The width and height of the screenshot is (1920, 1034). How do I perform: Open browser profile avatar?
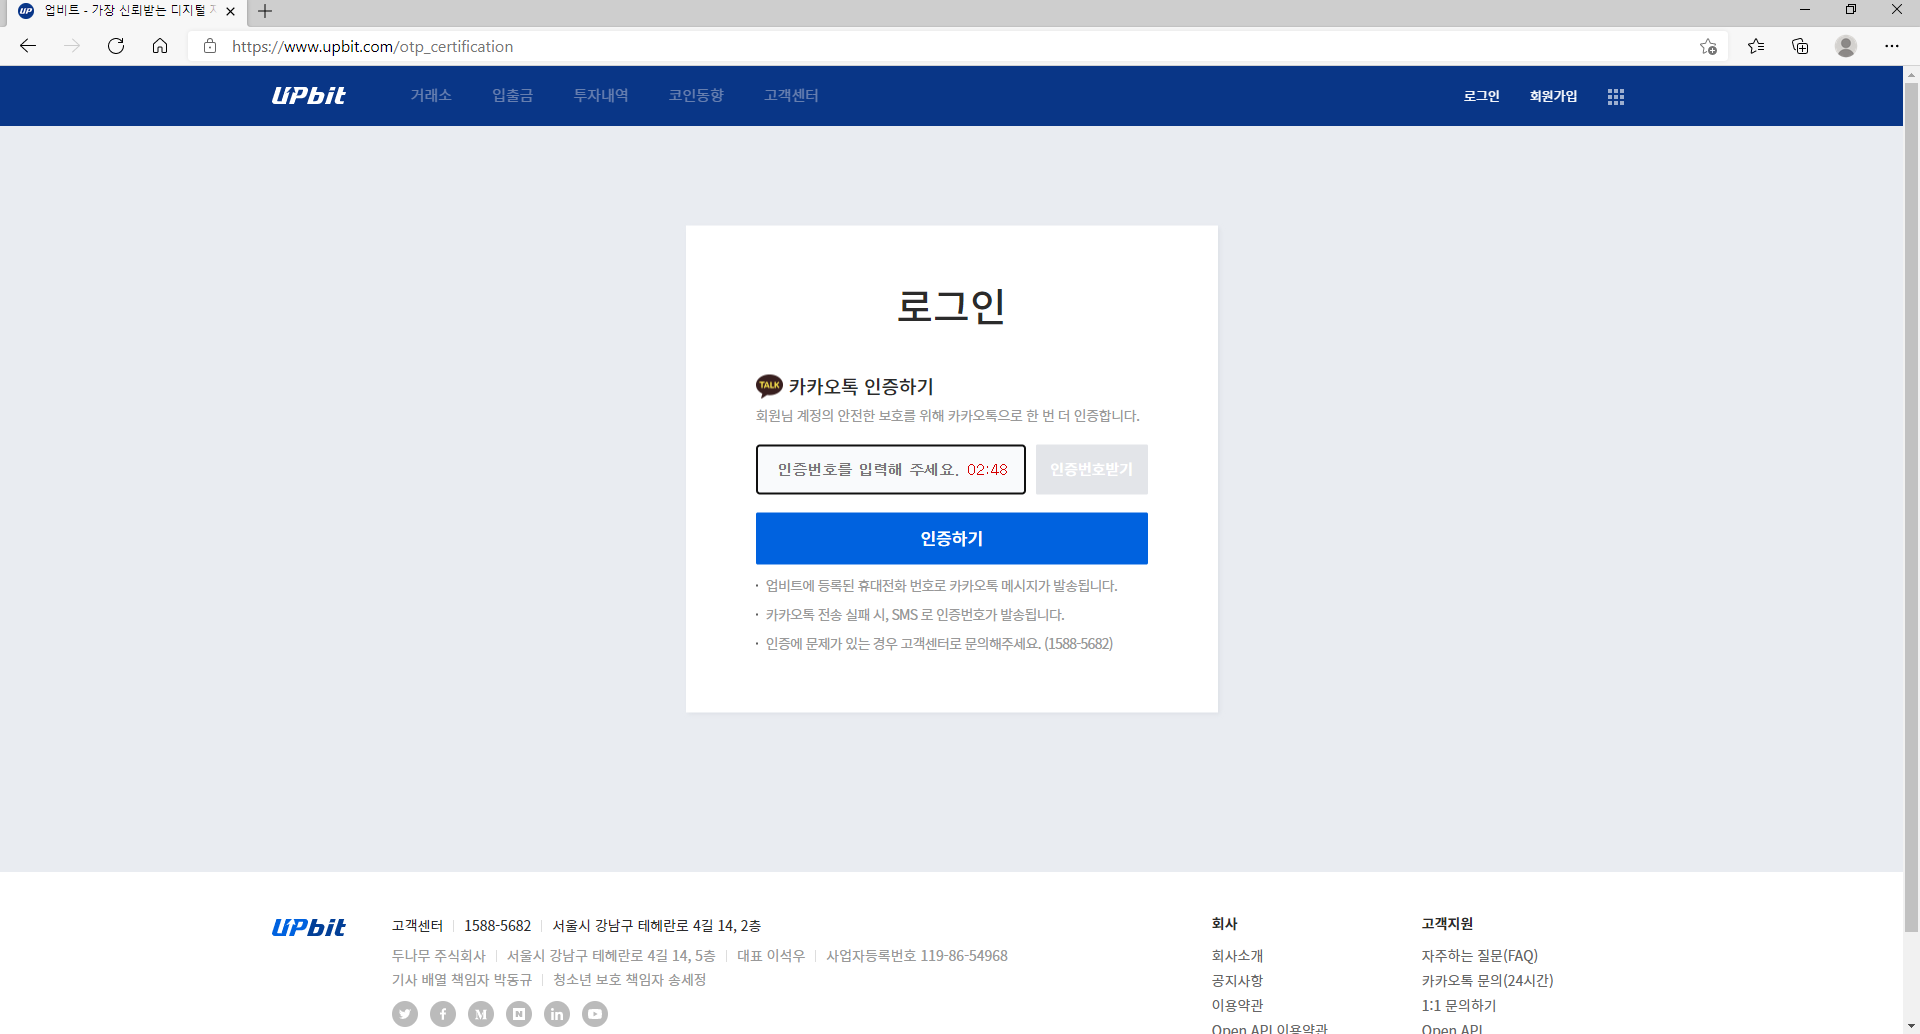click(1846, 46)
